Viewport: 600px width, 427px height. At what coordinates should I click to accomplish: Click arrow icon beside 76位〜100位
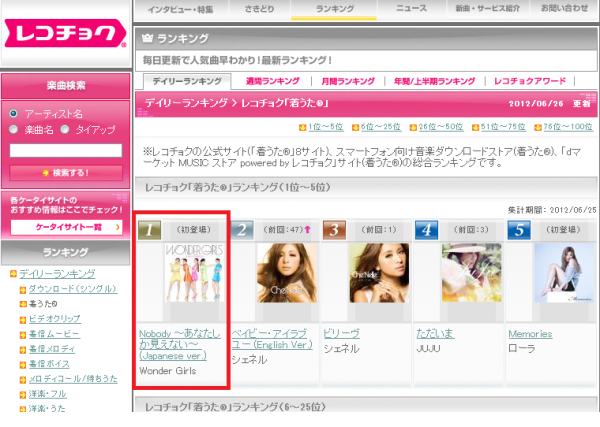[538, 127]
